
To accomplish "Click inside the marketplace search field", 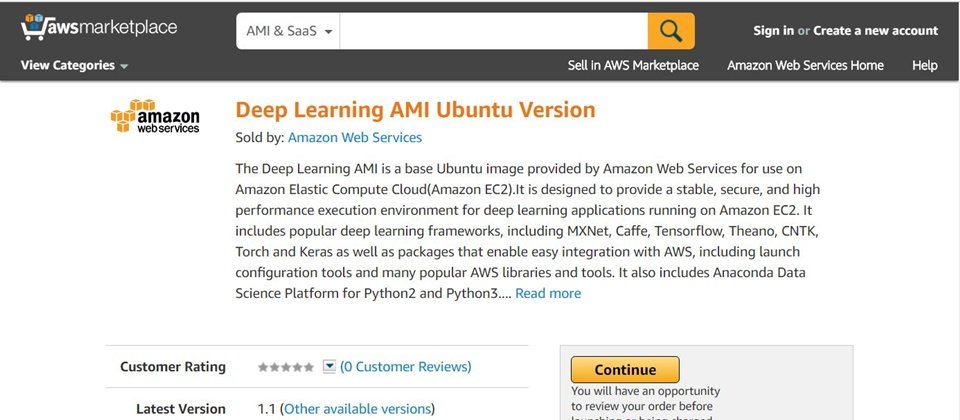I will [x=493, y=31].
